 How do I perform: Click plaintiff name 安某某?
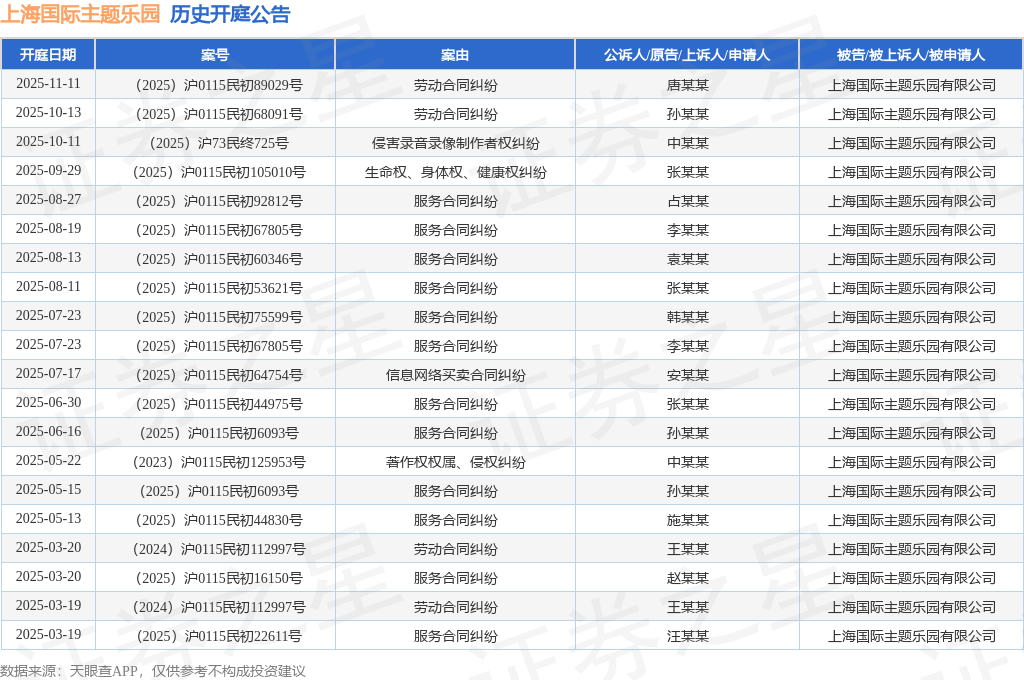[688, 375]
